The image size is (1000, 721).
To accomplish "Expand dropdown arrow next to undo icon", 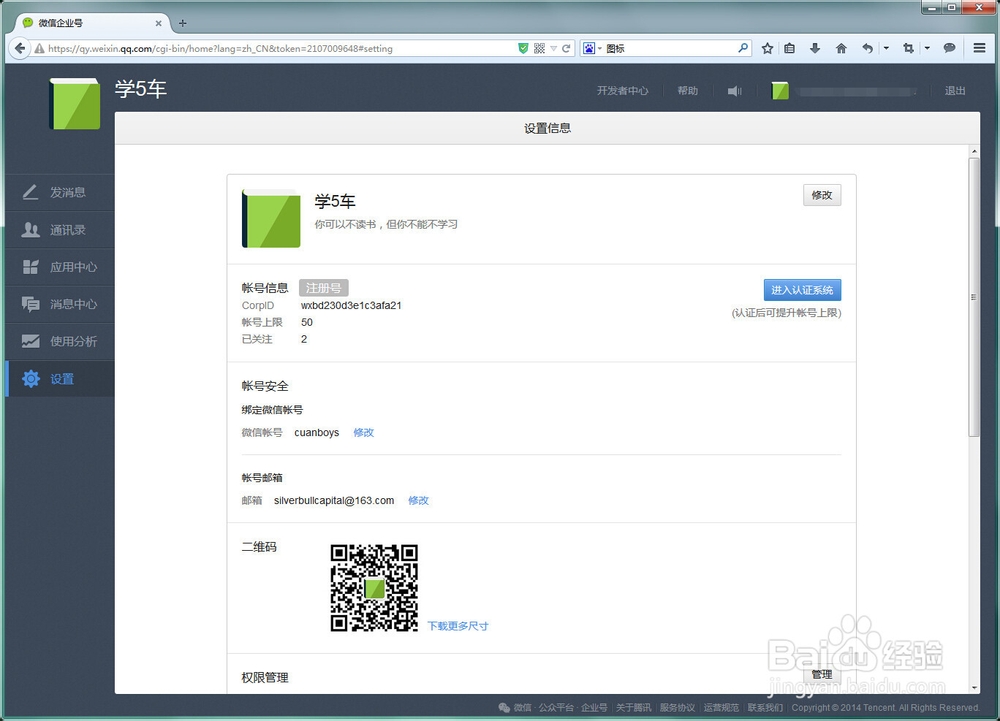I will (886, 48).
